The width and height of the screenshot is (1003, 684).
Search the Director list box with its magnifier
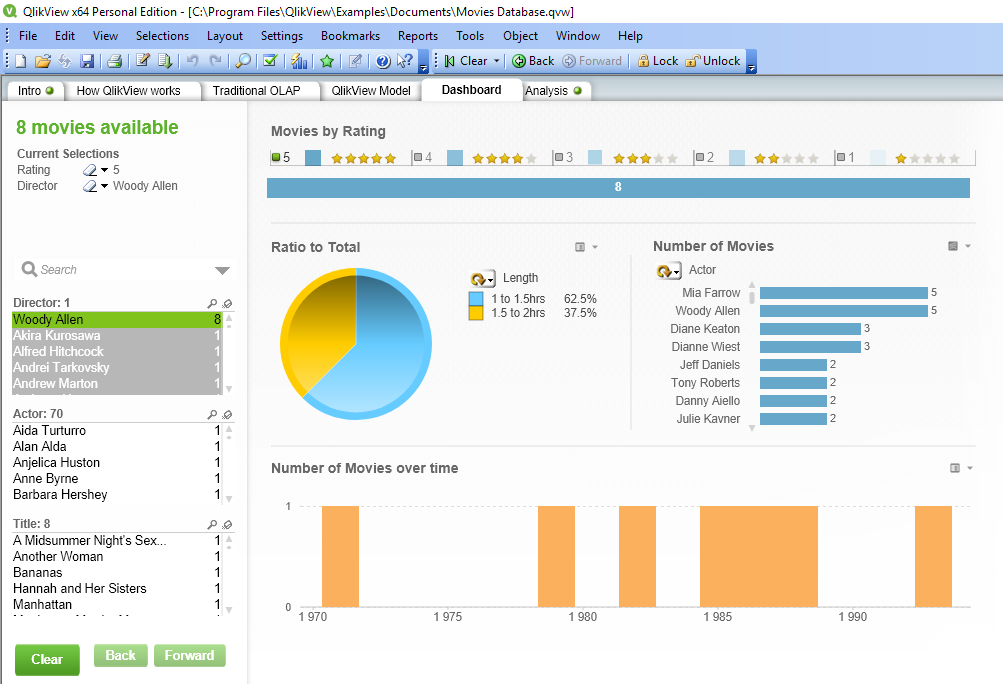pos(212,303)
